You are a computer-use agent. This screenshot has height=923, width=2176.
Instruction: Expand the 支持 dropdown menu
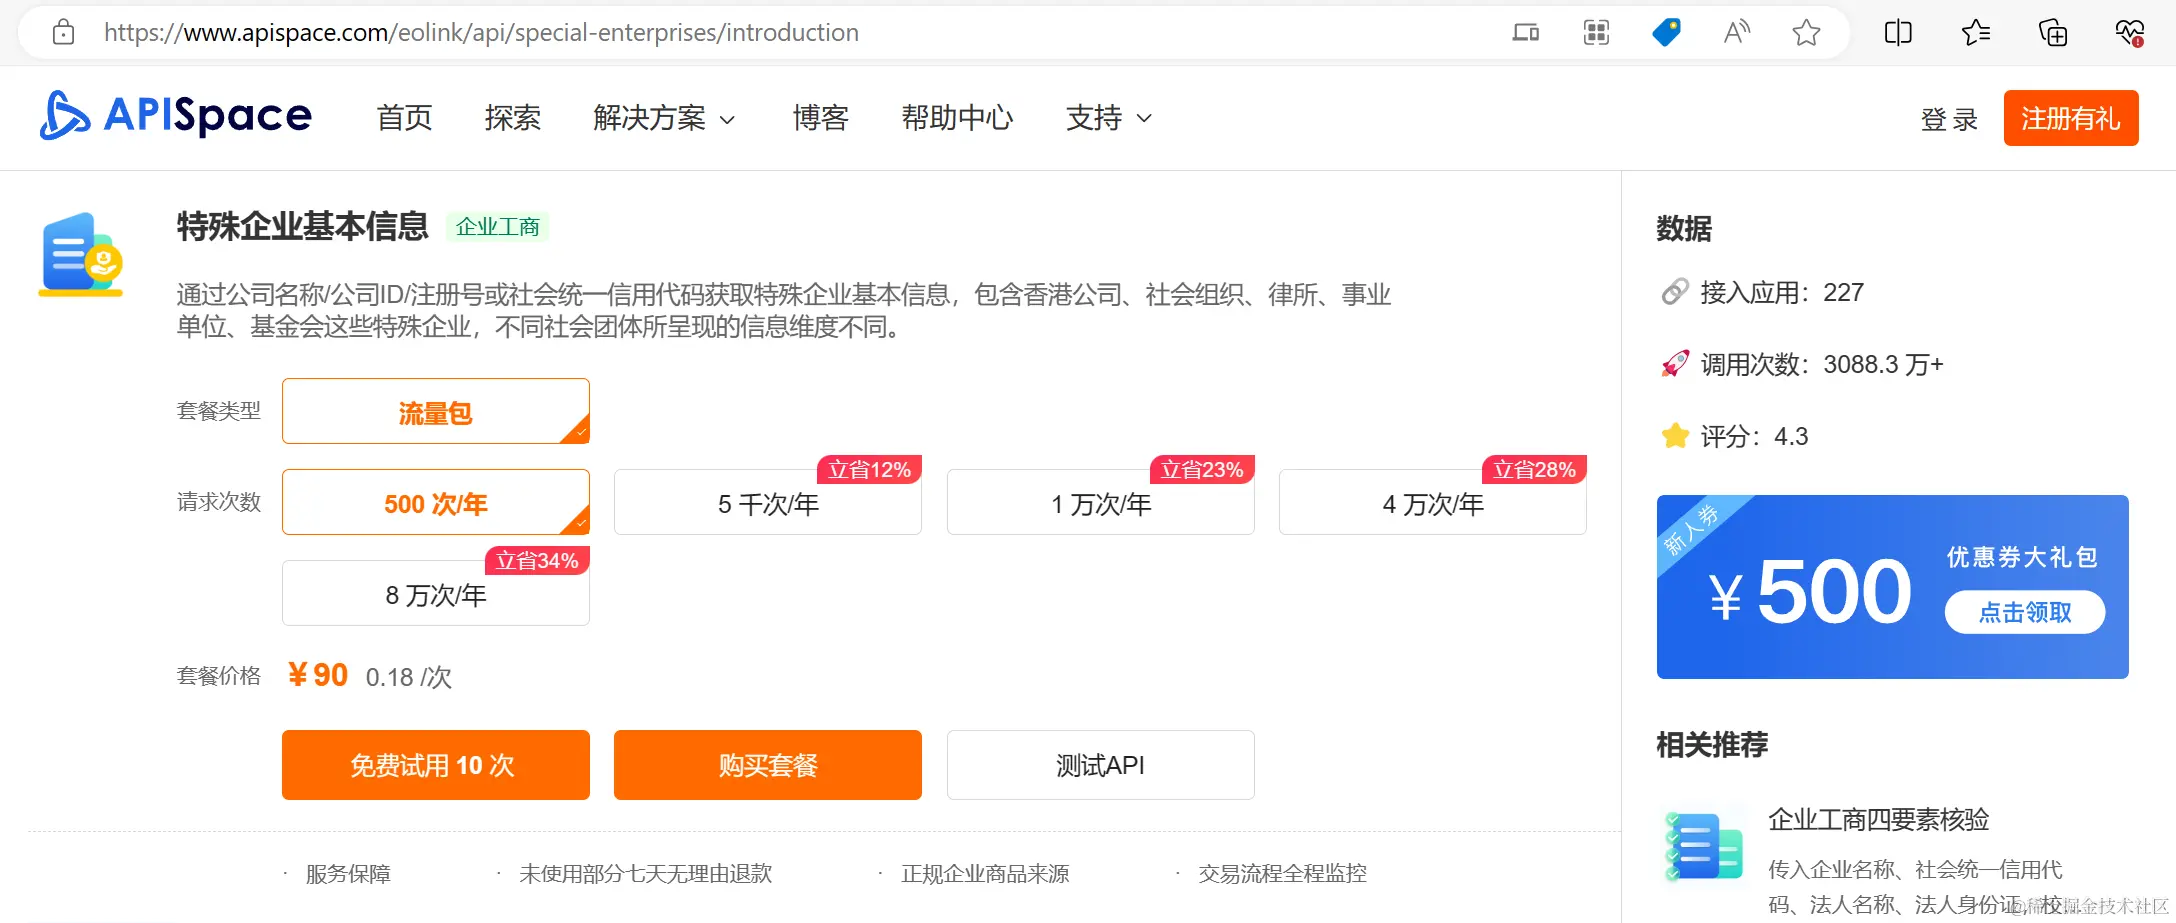pos(1109,118)
